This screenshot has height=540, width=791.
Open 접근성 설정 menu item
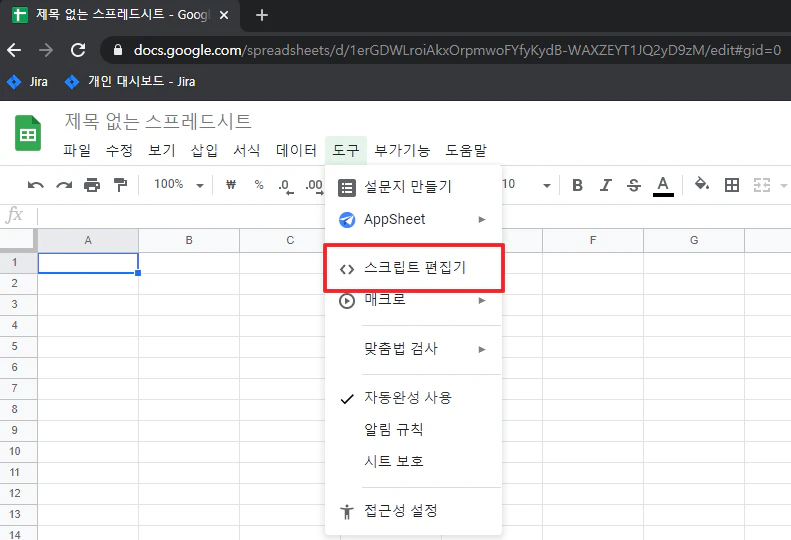tap(414, 511)
